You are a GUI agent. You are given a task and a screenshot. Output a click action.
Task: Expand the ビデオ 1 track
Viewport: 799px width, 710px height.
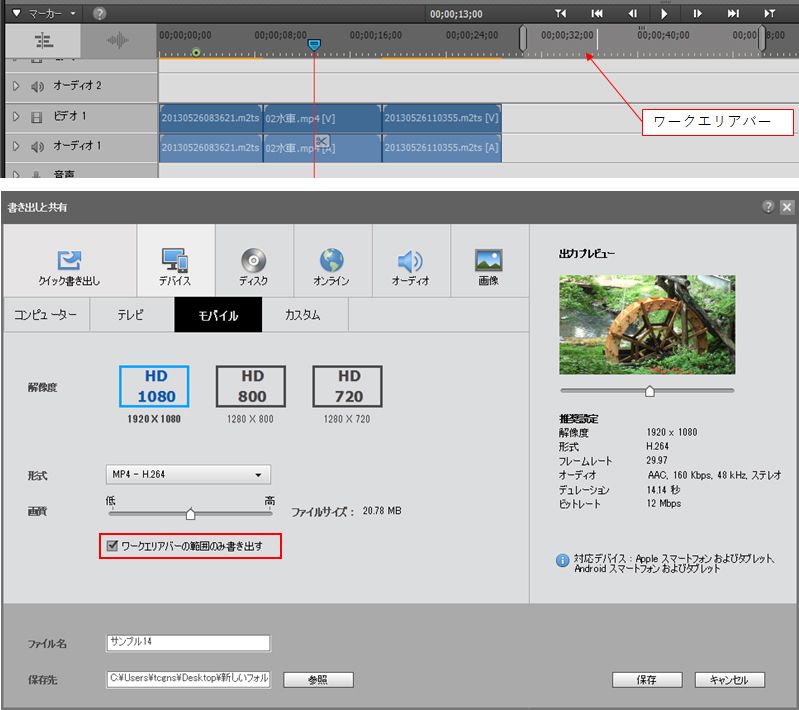click(16, 116)
